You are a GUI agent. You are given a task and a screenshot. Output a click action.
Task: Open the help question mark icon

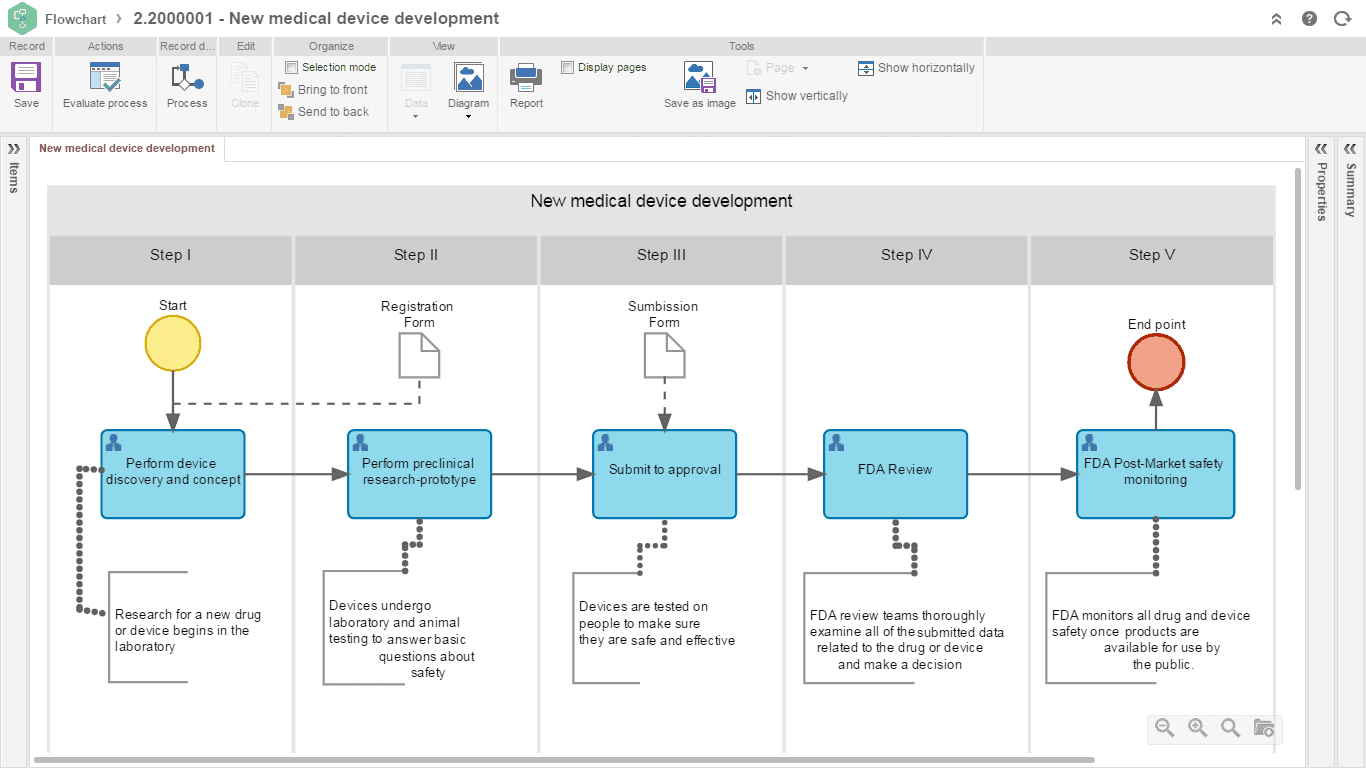tap(1309, 19)
